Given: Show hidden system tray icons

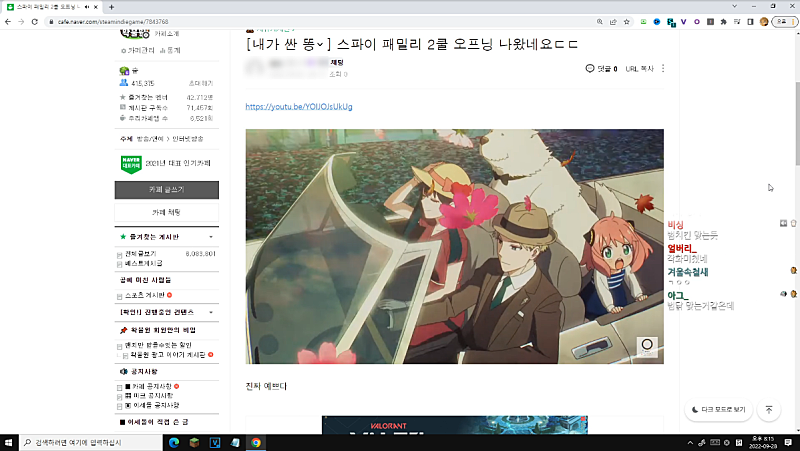Looking at the screenshot, I should pos(690,442).
